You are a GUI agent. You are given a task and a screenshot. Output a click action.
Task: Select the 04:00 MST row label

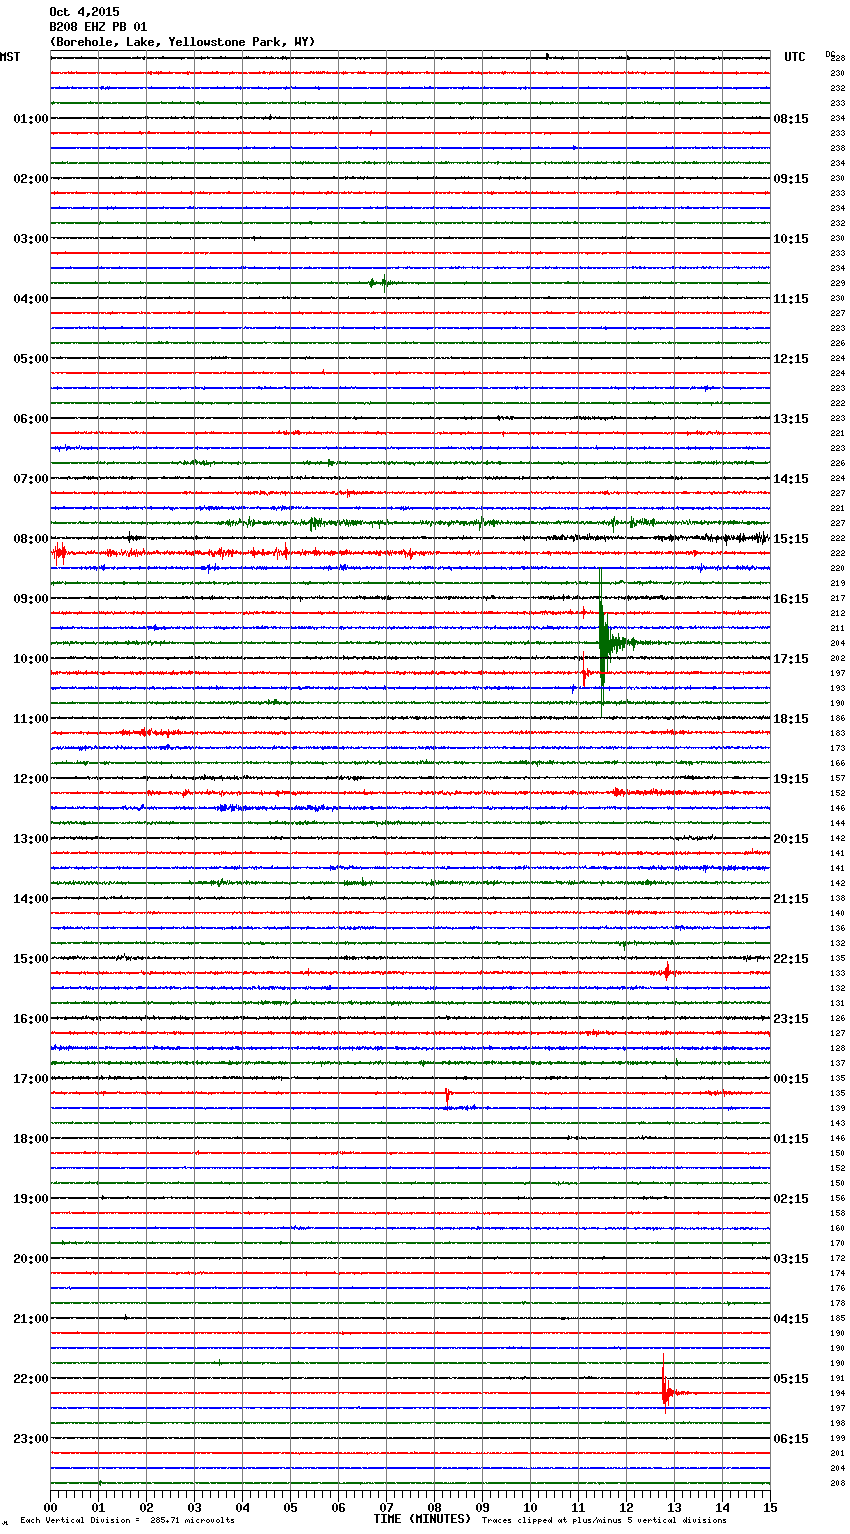click(31, 299)
